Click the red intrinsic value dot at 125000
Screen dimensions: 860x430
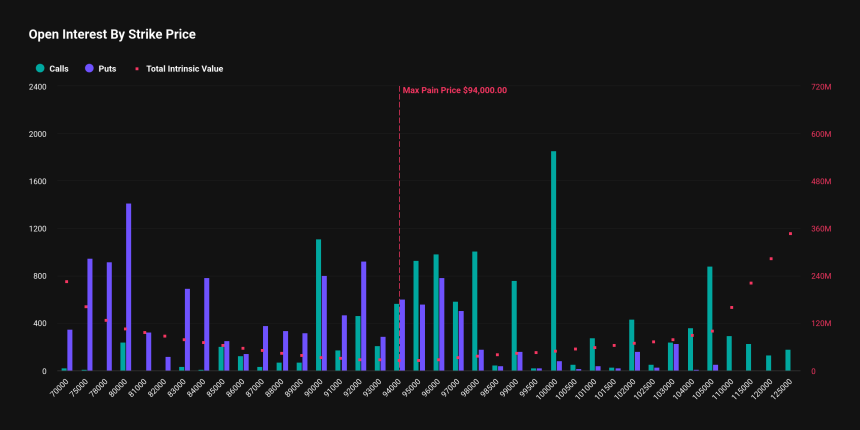click(x=790, y=234)
